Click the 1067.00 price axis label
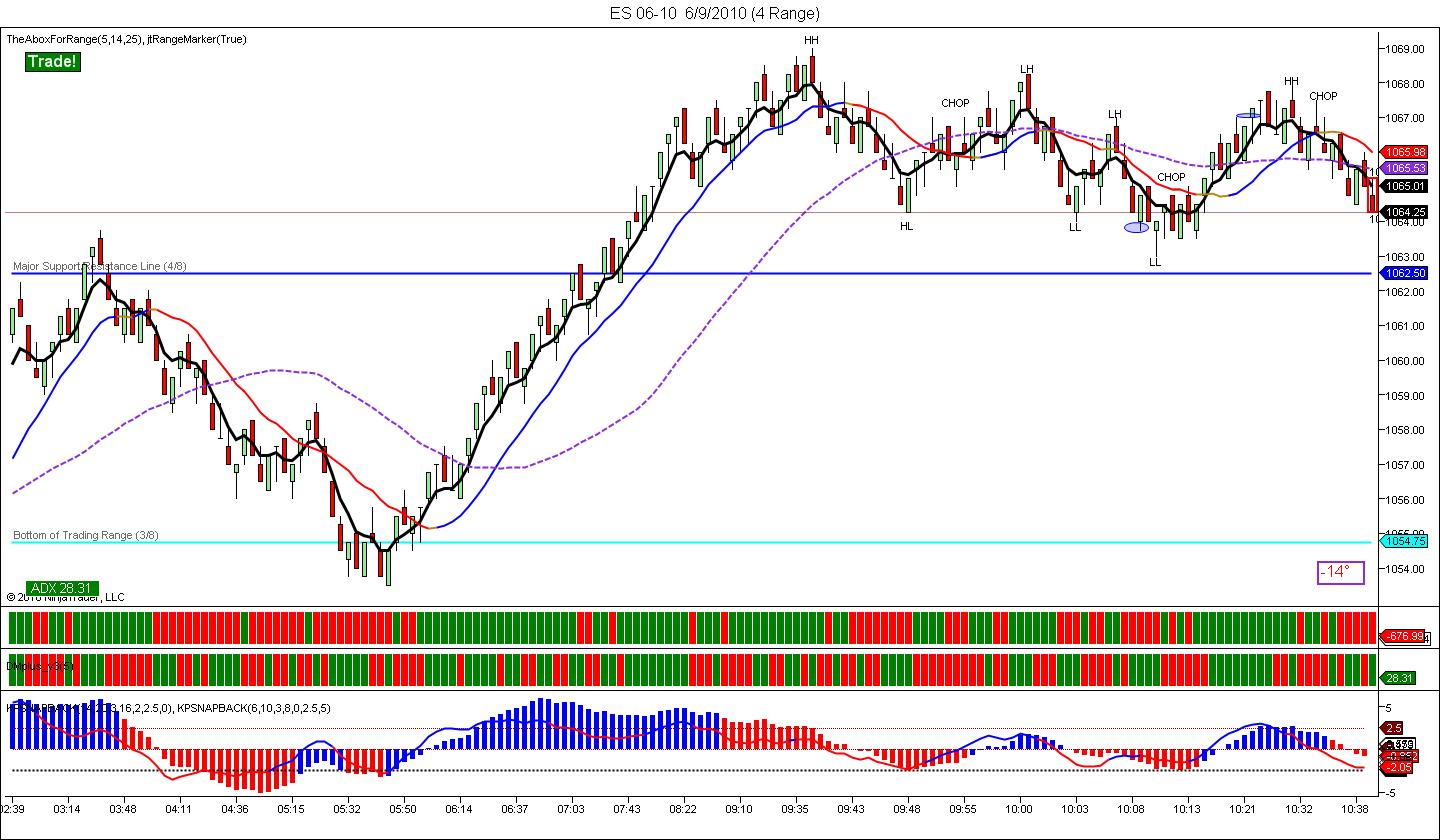This screenshot has height=840, width=1440. (x=1404, y=118)
